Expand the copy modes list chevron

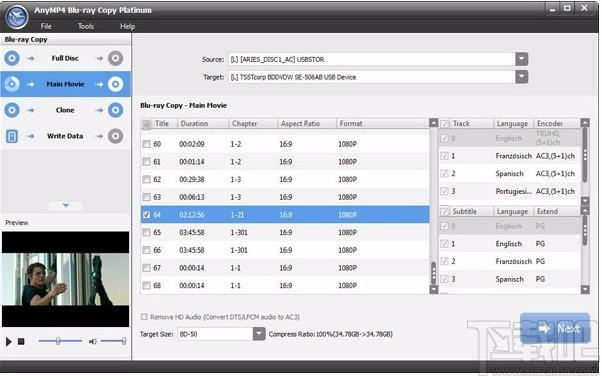[x=66, y=205]
